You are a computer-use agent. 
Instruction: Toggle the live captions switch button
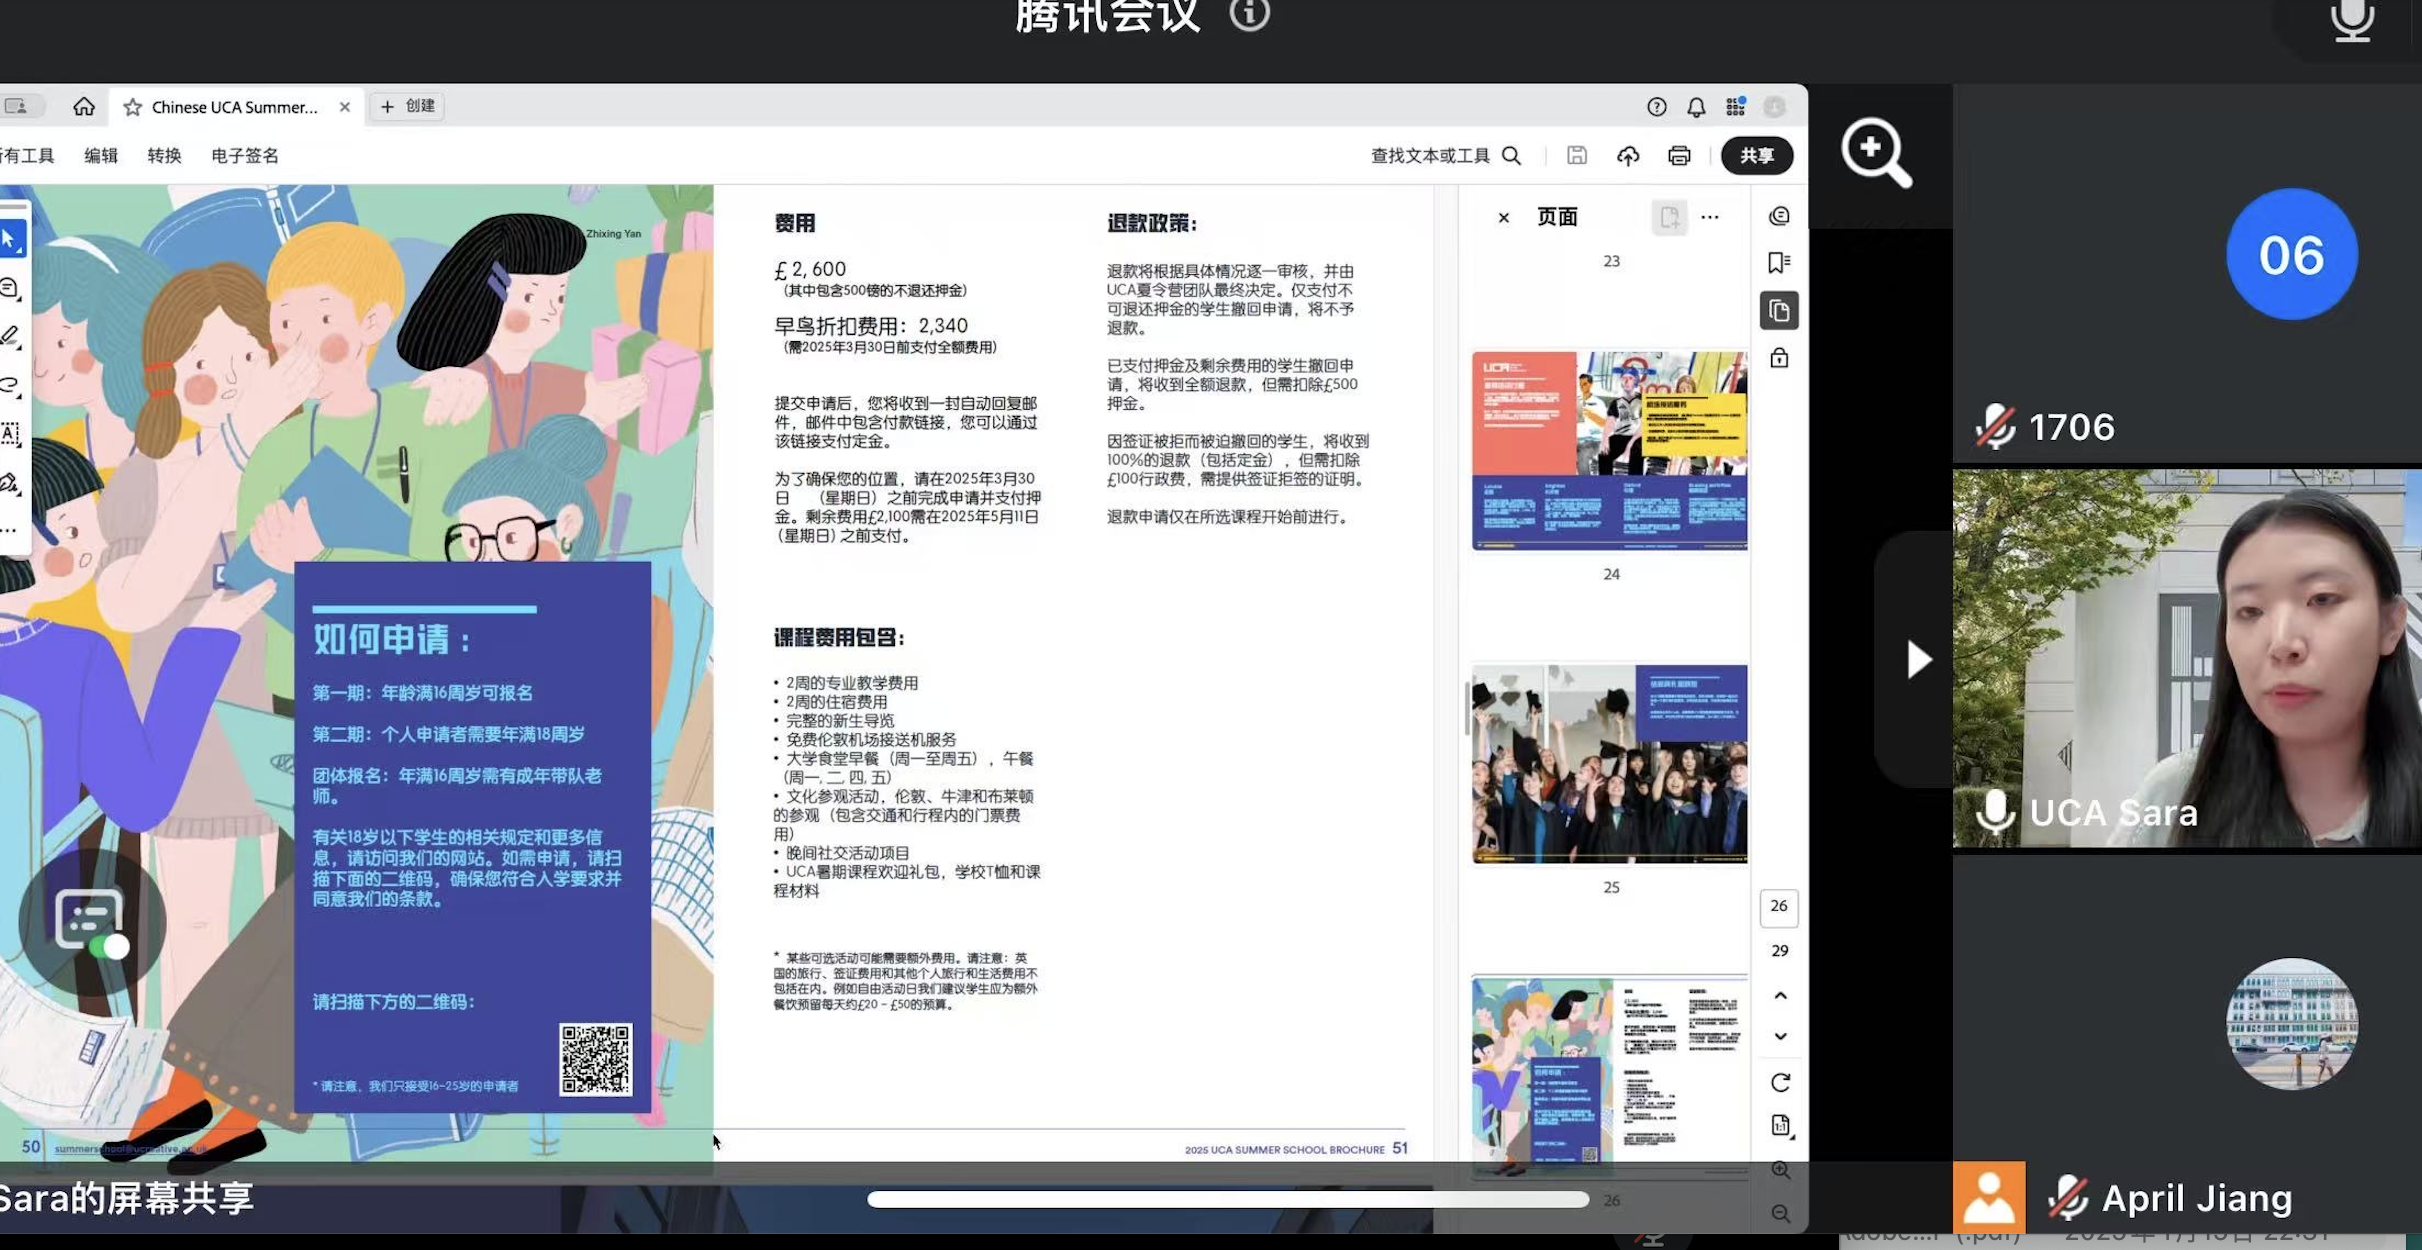tap(91, 921)
